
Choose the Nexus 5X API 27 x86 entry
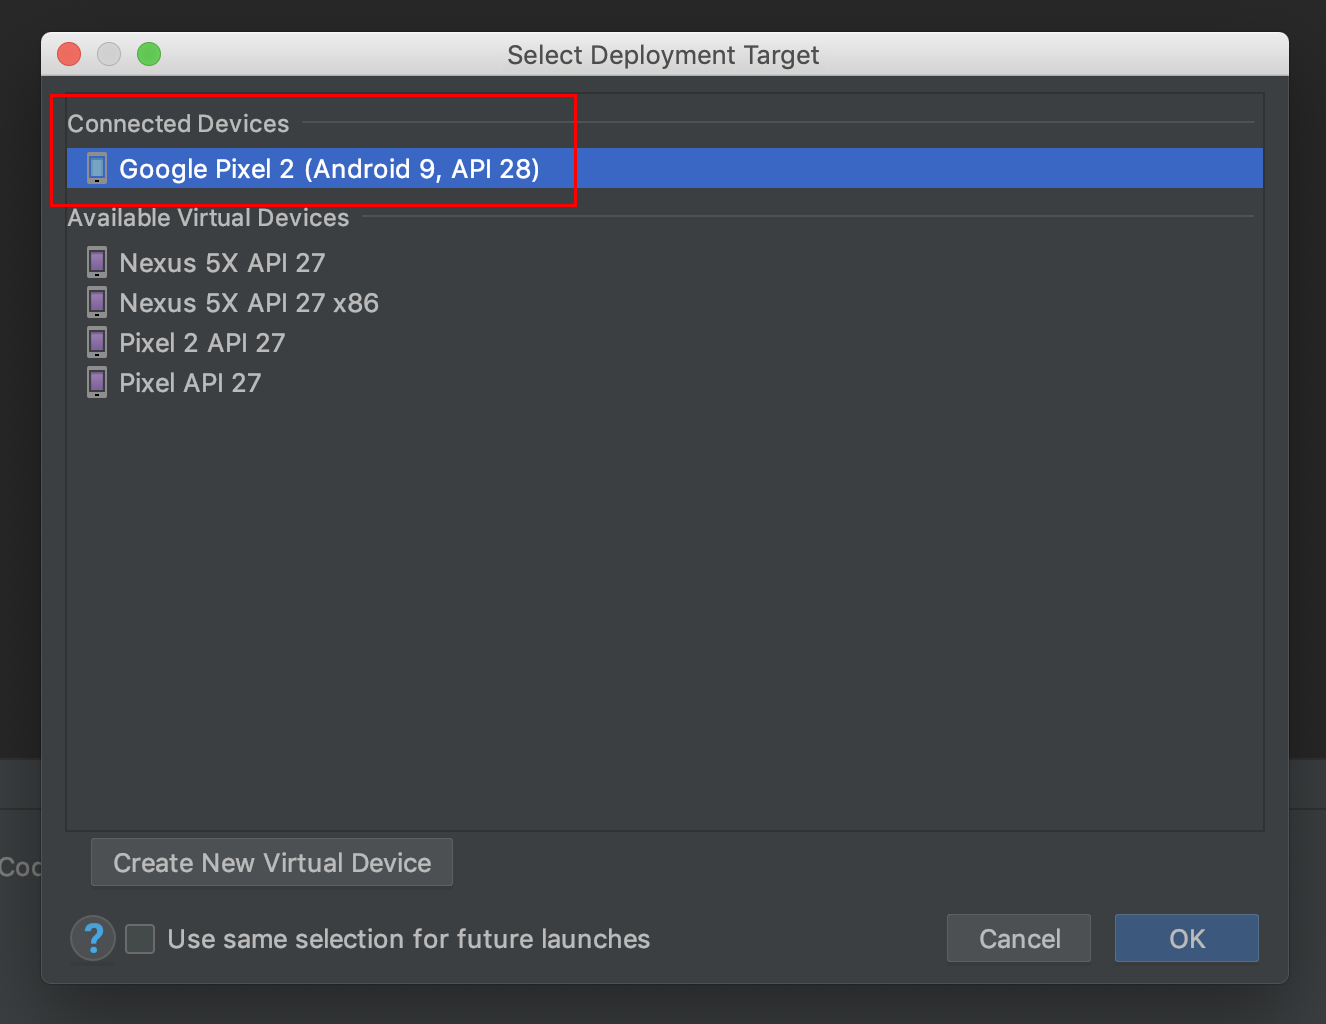click(249, 303)
